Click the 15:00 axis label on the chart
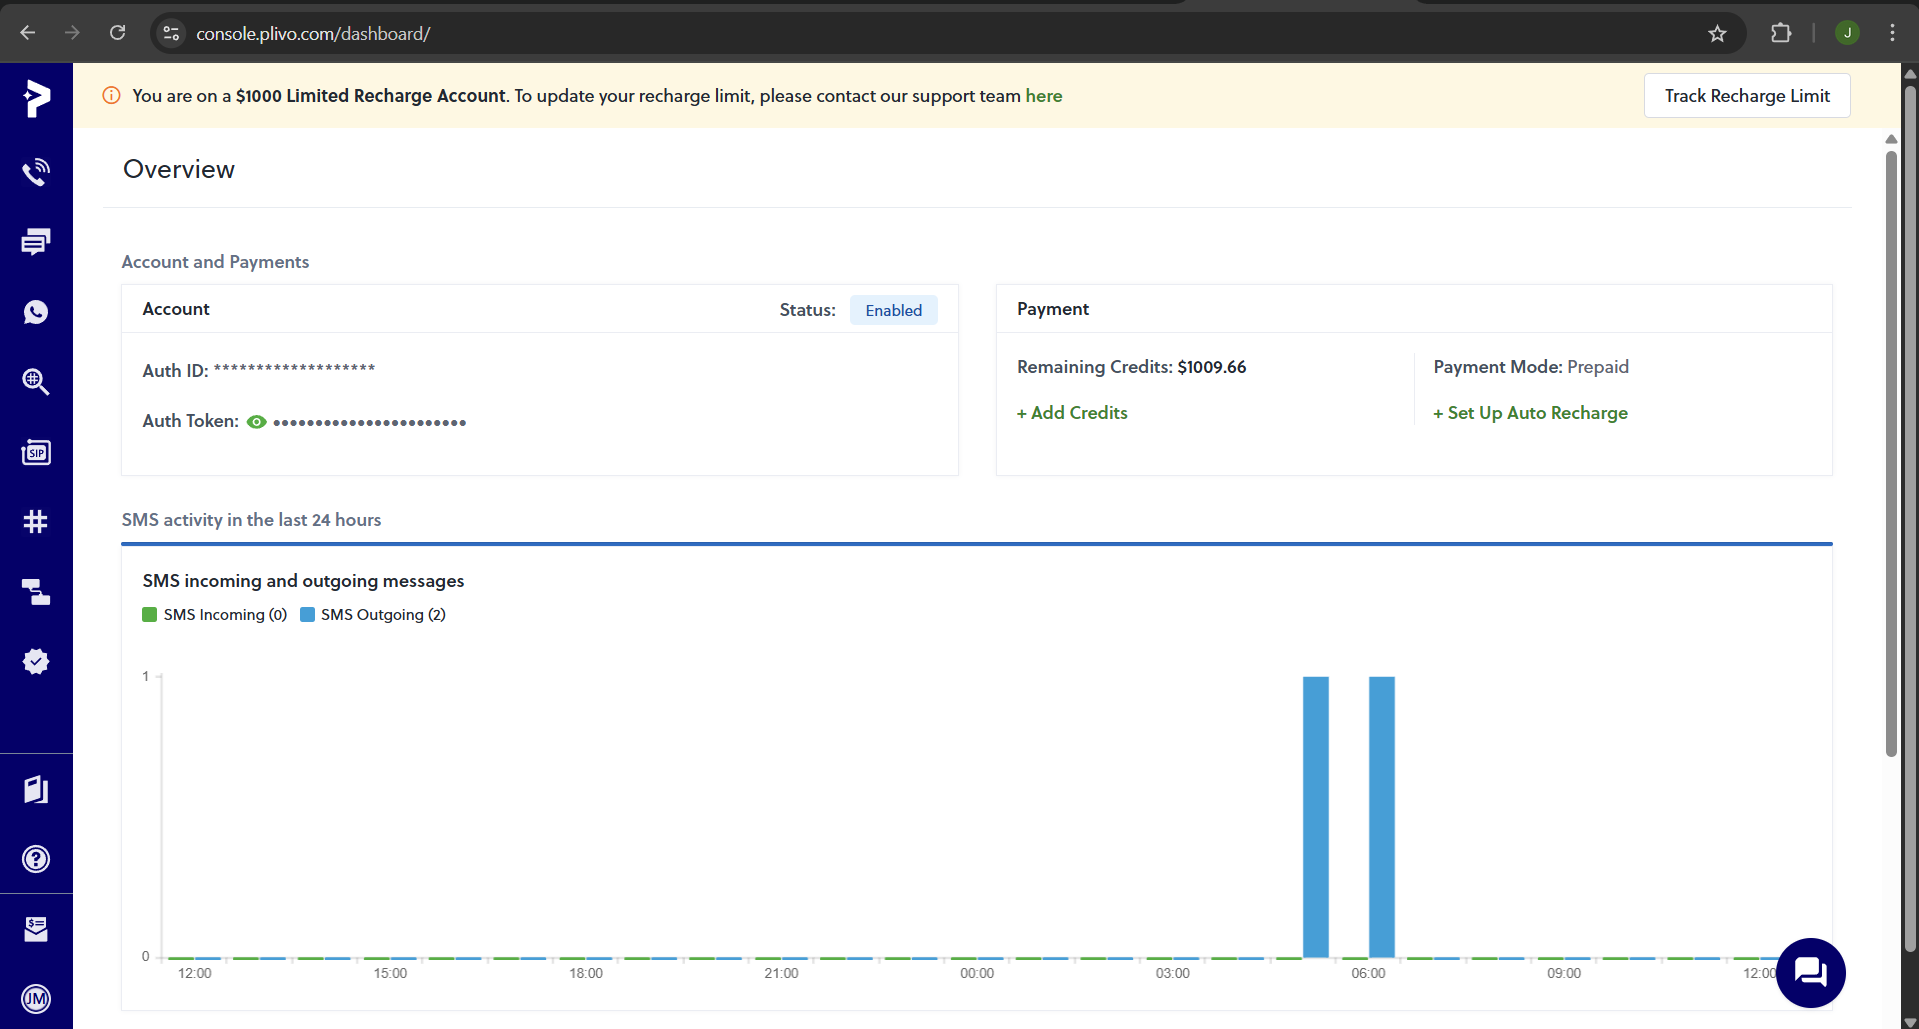1919x1029 pixels. 390,973
